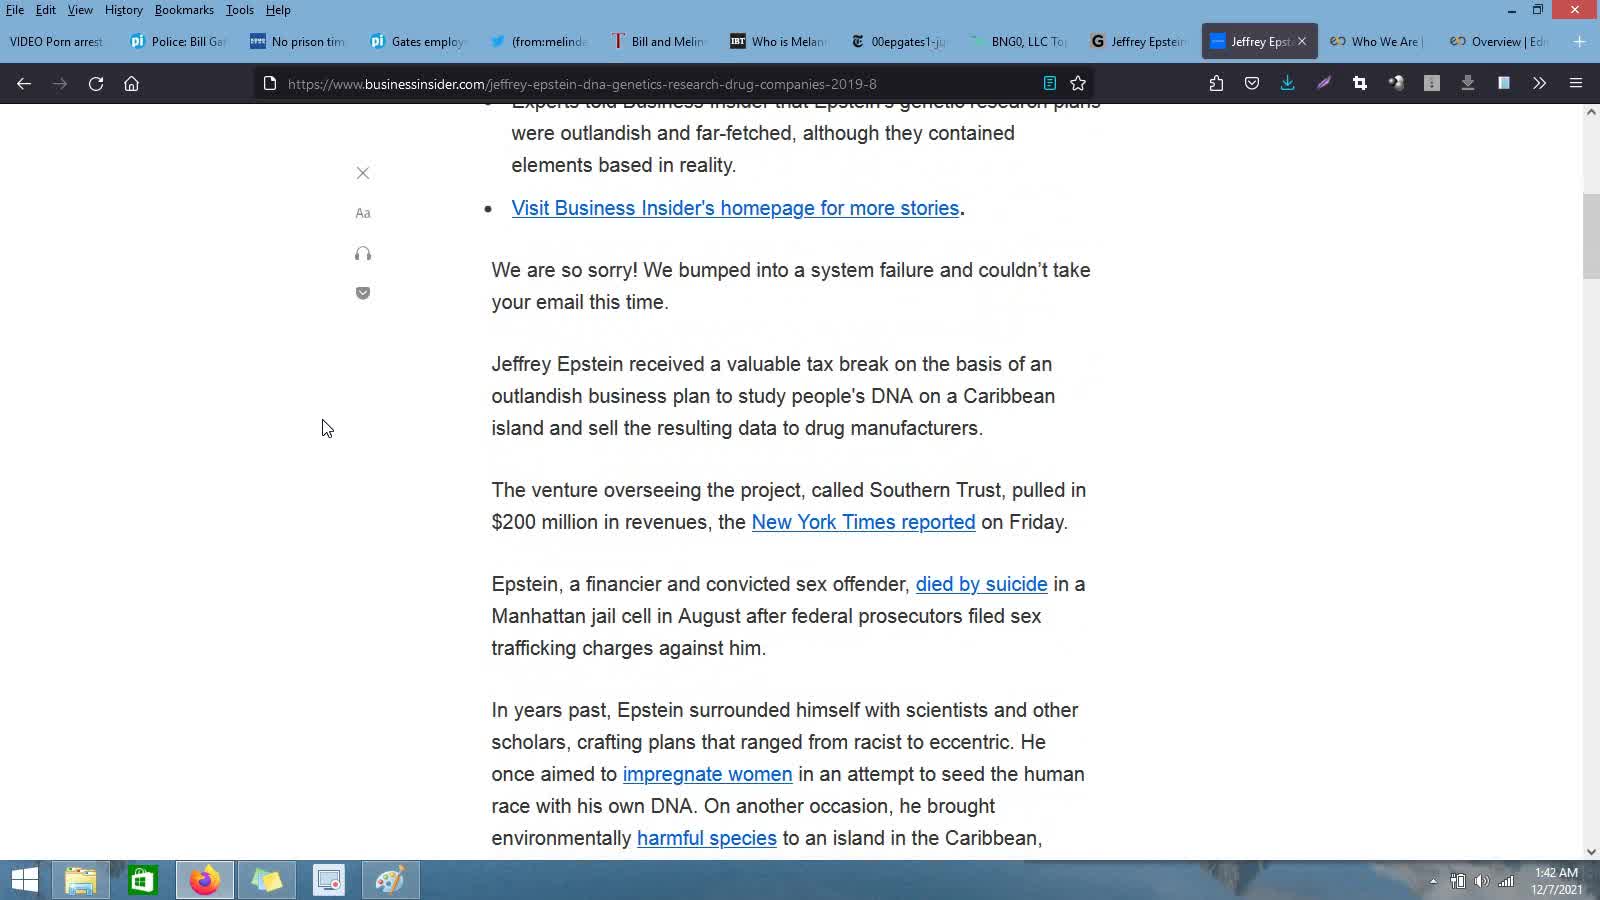Open the View menu
1600x900 pixels.
(x=80, y=10)
